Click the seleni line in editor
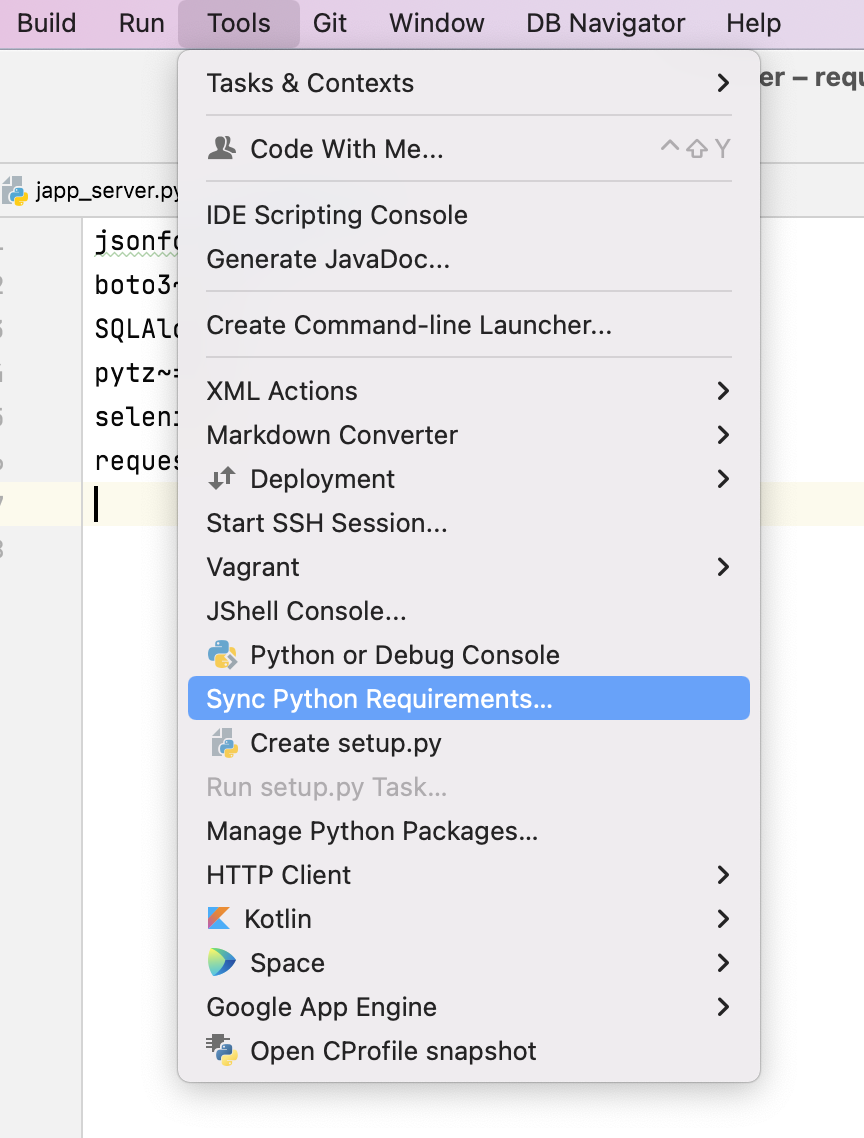 click(136, 417)
